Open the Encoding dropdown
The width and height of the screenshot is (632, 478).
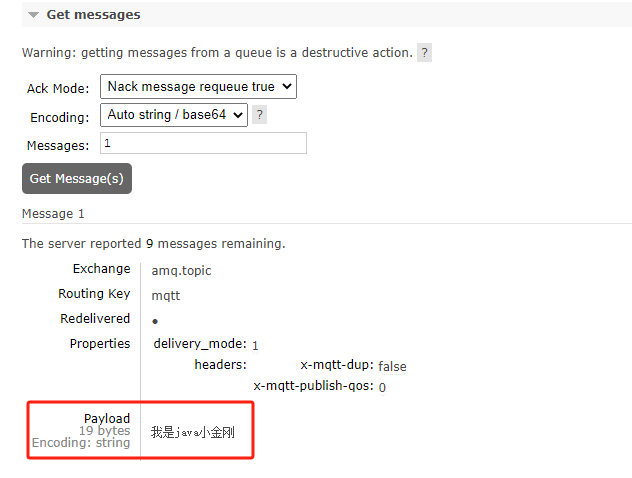[174, 115]
